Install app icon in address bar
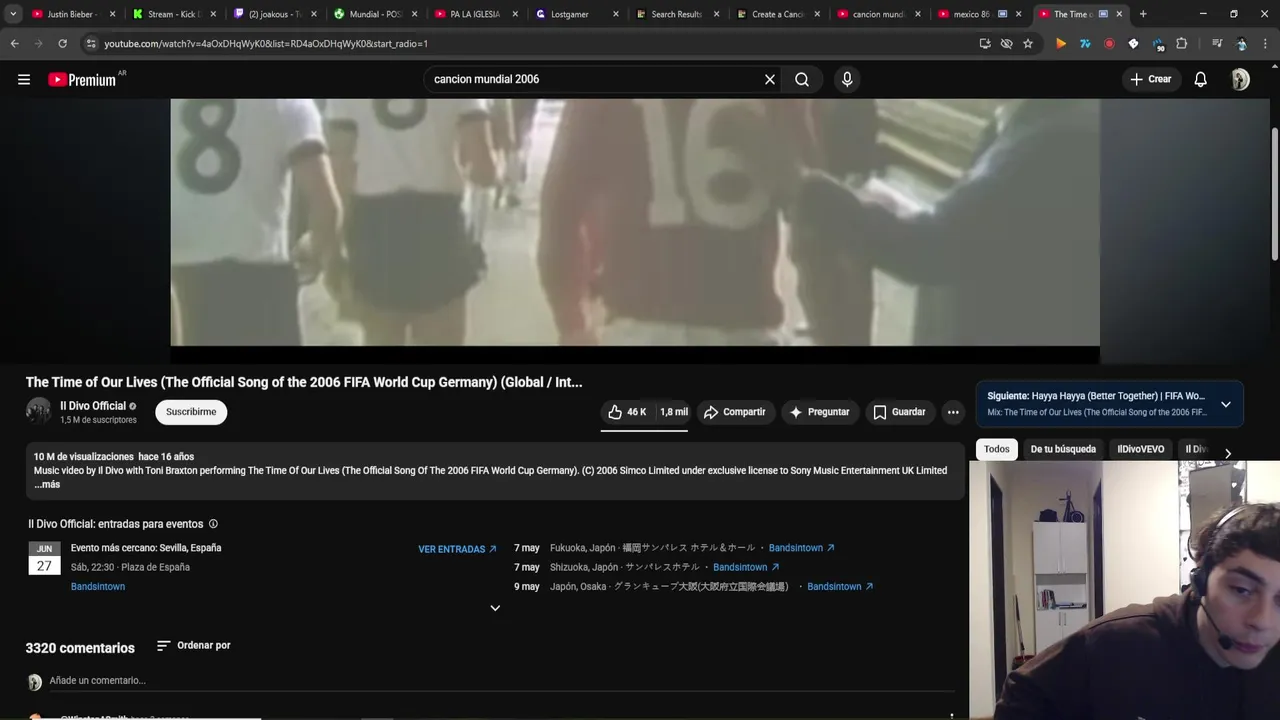Image resolution: width=1280 pixels, height=720 pixels. pyautogui.click(x=985, y=43)
